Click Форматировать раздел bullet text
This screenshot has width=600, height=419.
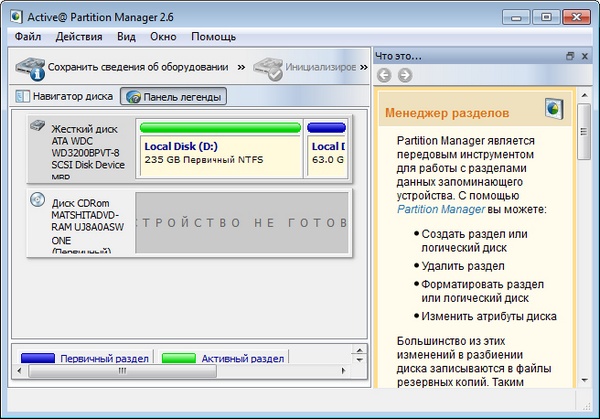483,291
